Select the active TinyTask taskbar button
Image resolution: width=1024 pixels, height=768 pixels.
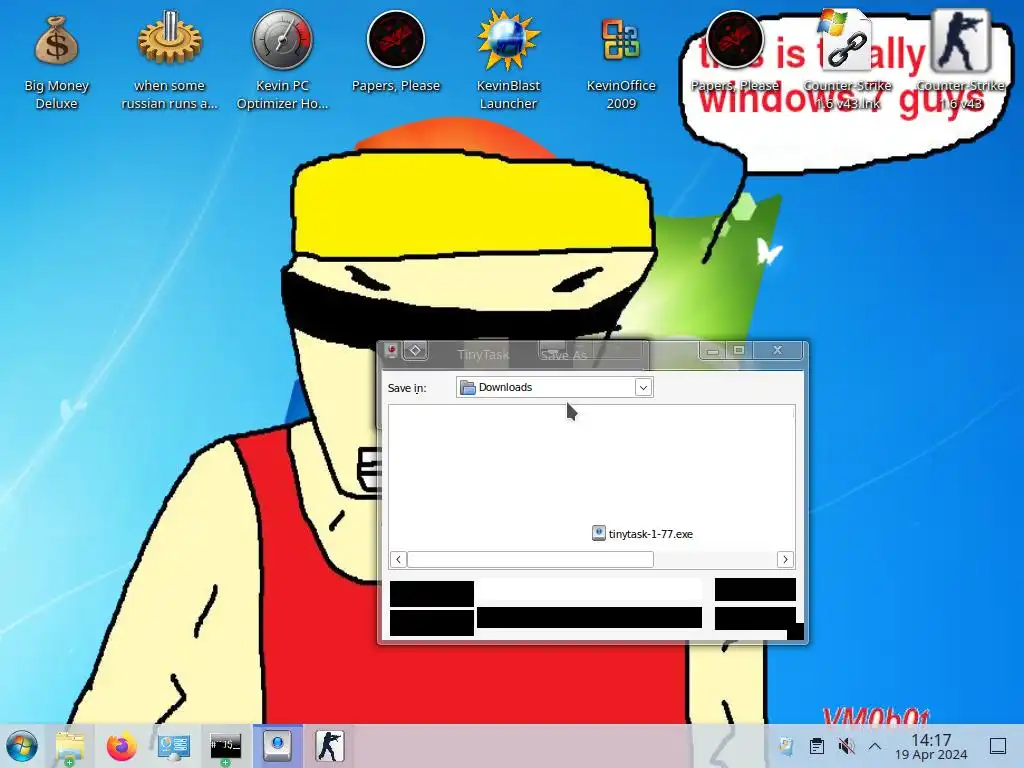click(278, 746)
